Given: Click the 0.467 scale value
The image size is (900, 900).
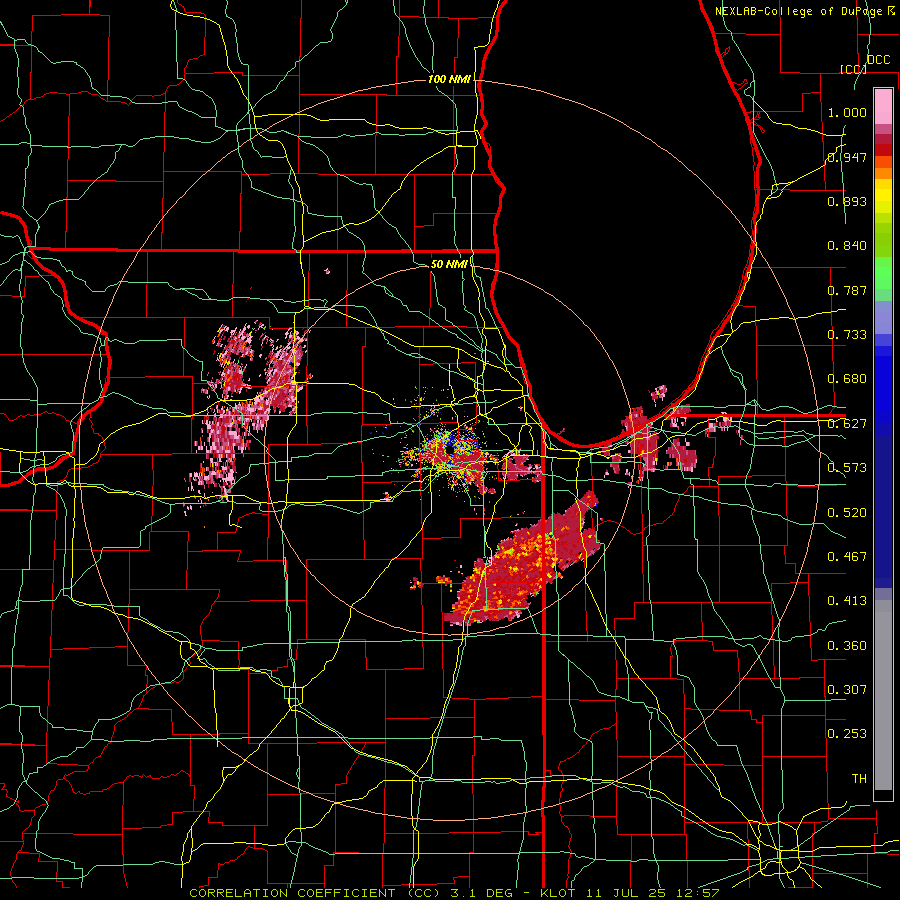Looking at the screenshot, I should point(847,557).
